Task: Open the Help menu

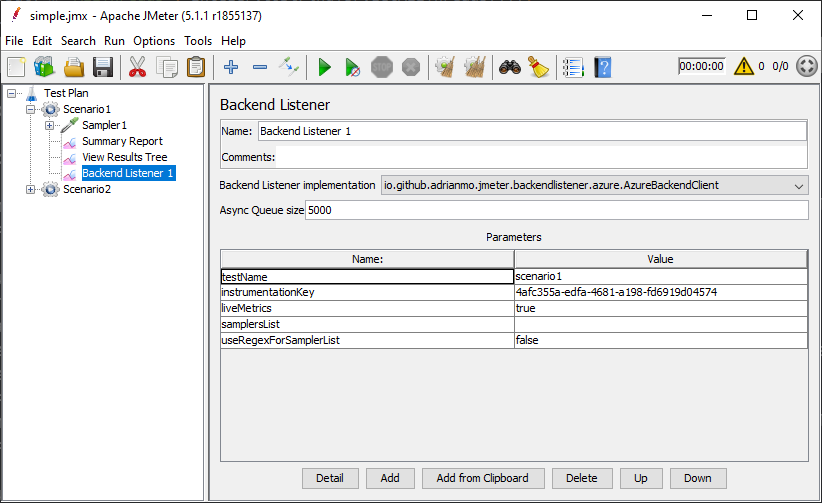Action: coord(233,41)
